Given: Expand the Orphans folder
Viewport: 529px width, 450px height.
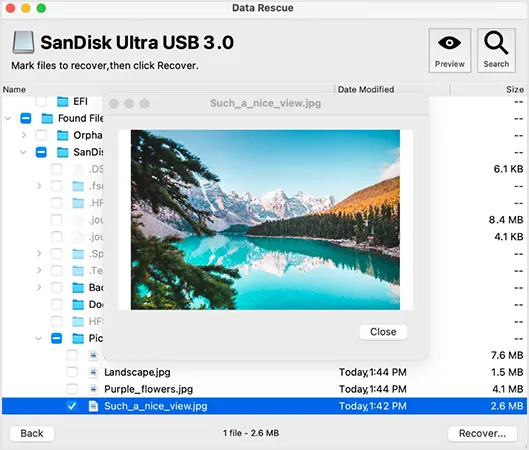Looking at the screenshot, I should tap(23, 135).
